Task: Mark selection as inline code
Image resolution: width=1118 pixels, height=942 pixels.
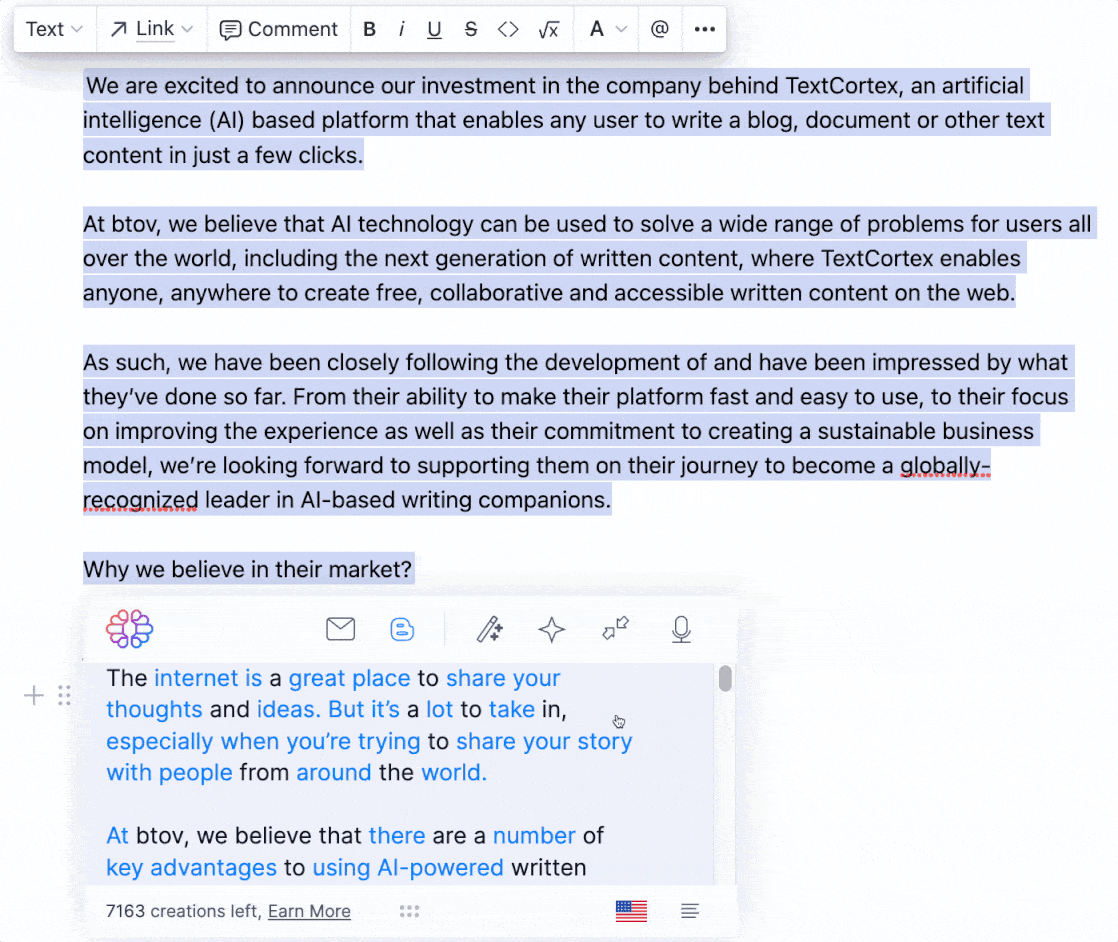Action: click(x=508, y=29)
